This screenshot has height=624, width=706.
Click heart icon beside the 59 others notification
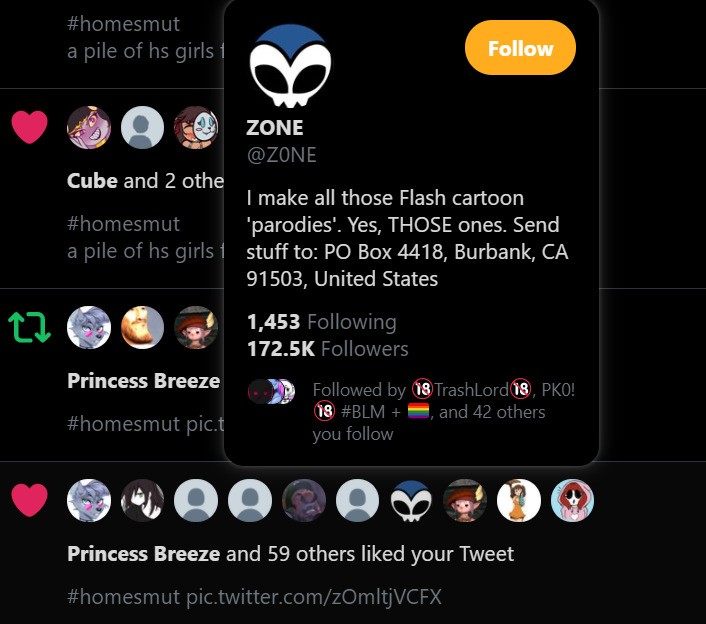click(29, 500)
